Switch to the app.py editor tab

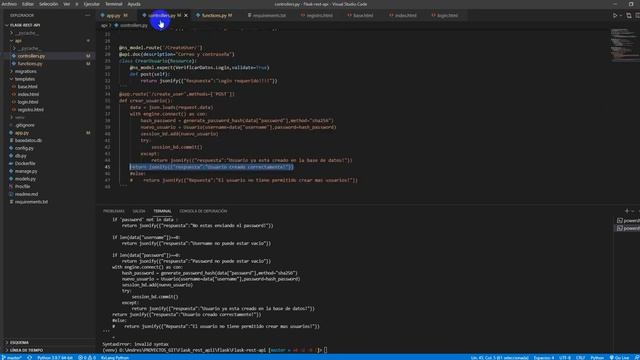[114, 16]
